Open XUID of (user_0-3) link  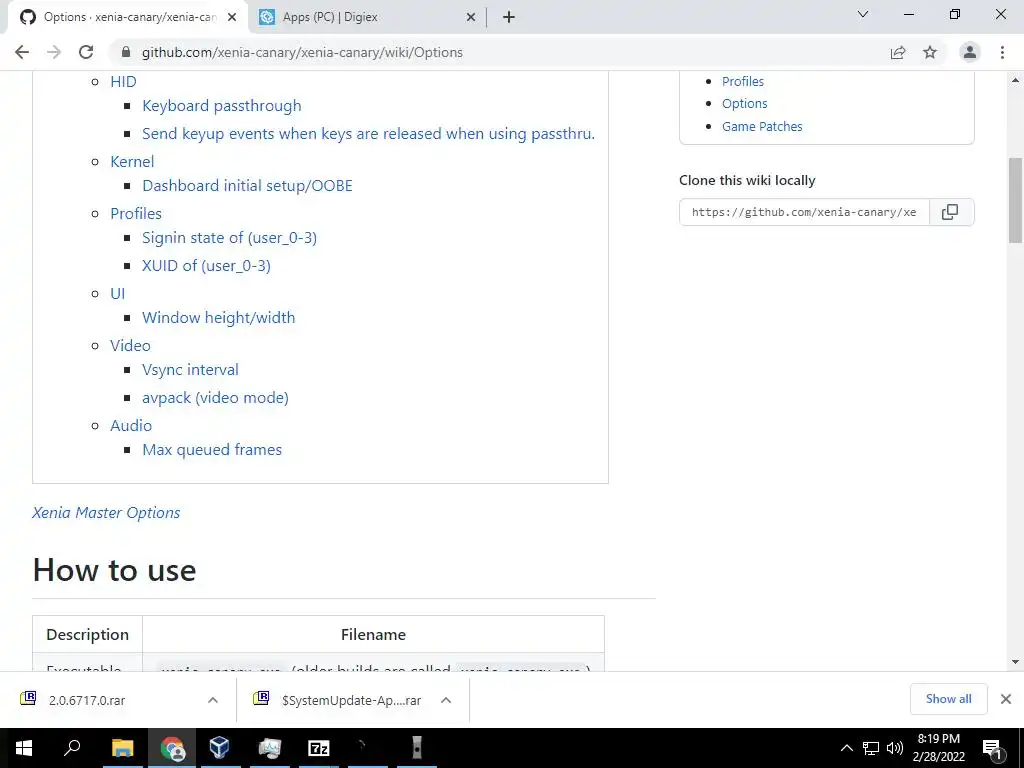pos(206,266)
